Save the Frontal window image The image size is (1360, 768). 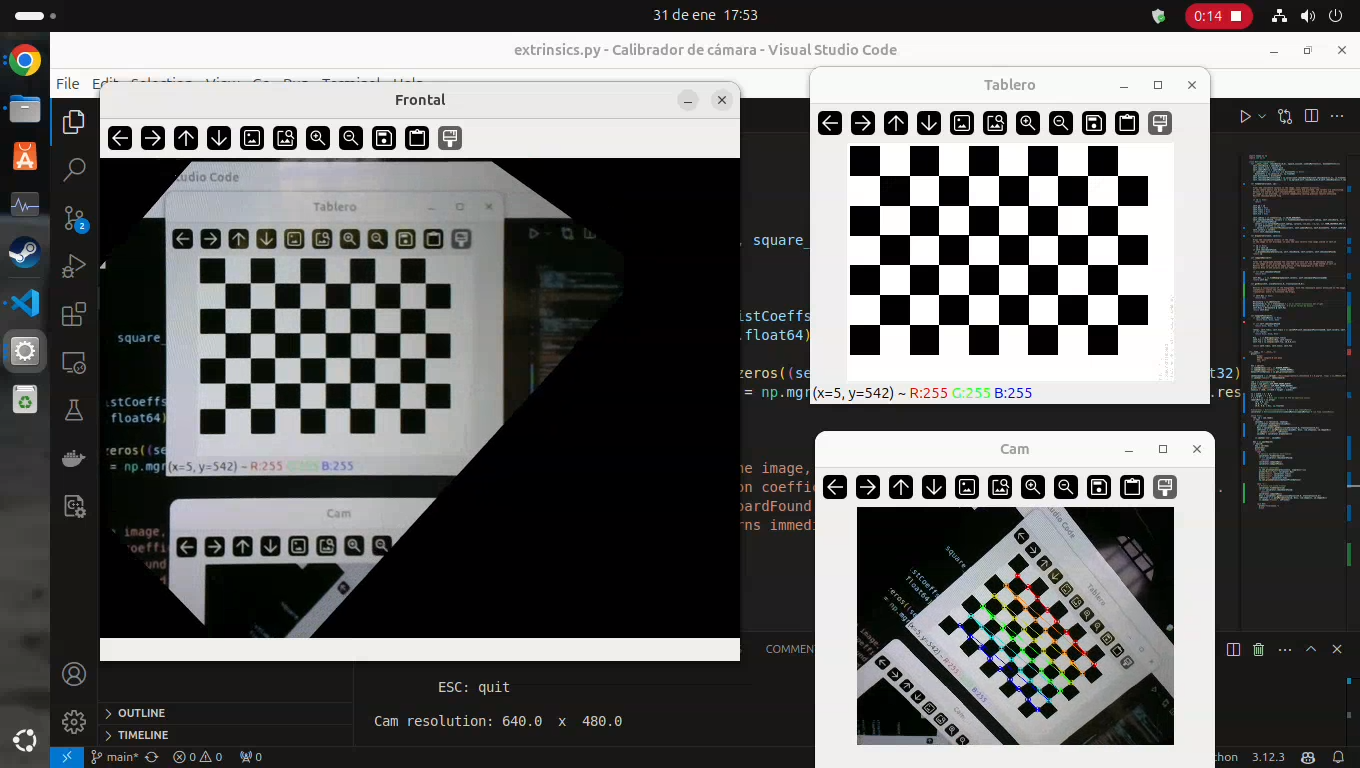coord(384,138)
